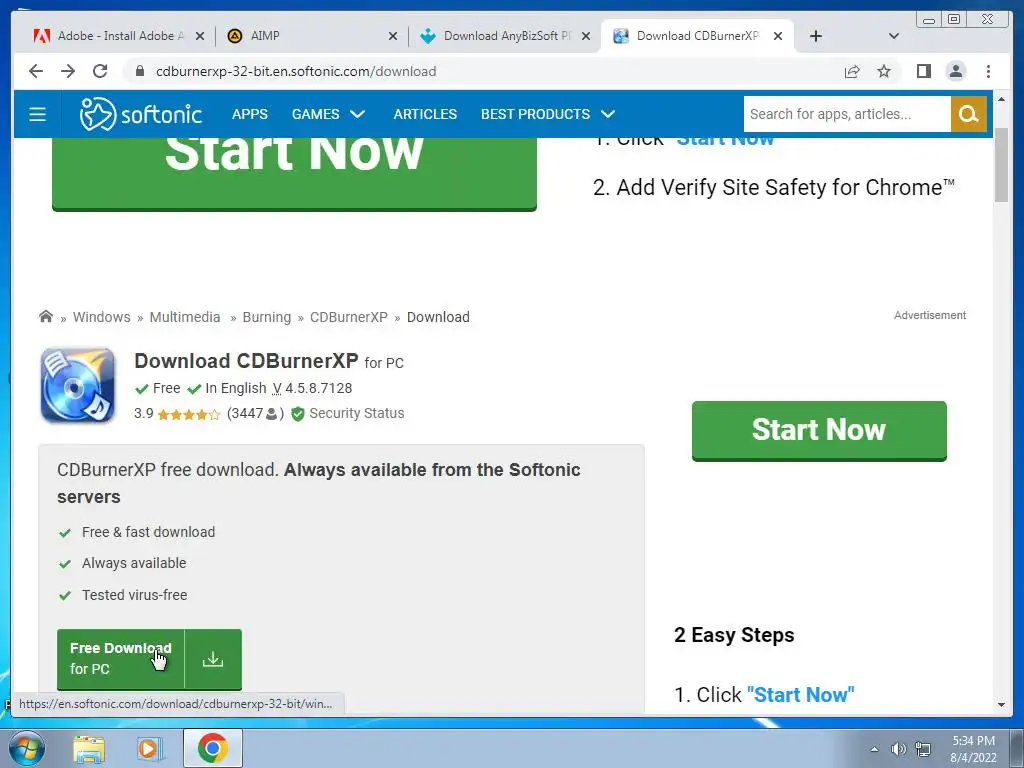This screenshot has height=768, width=1024.
Task: Click the home icon in breadcrumb
Action: pyautogui.click(x=46, y=317)
